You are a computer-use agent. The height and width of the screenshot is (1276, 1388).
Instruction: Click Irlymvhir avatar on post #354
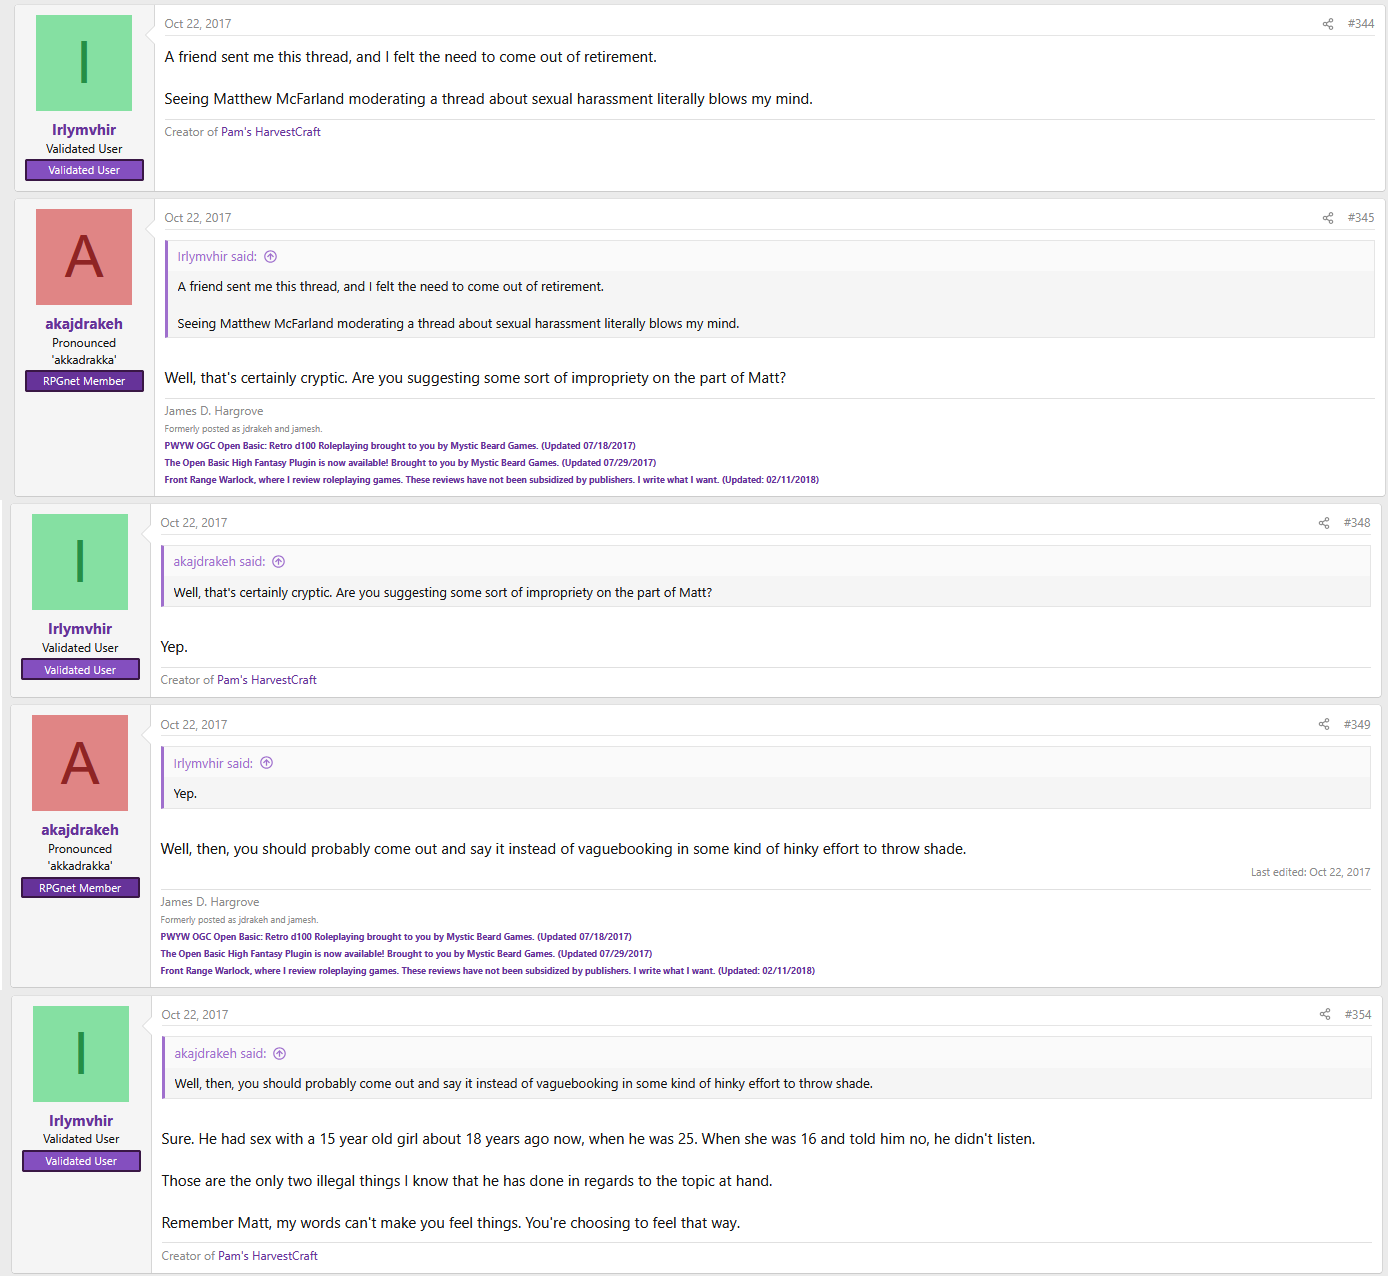tap(81, 1054)
